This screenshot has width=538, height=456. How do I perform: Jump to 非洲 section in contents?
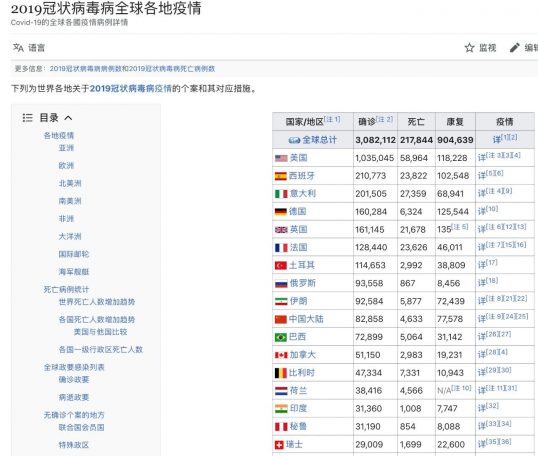[x=66, y=219]
